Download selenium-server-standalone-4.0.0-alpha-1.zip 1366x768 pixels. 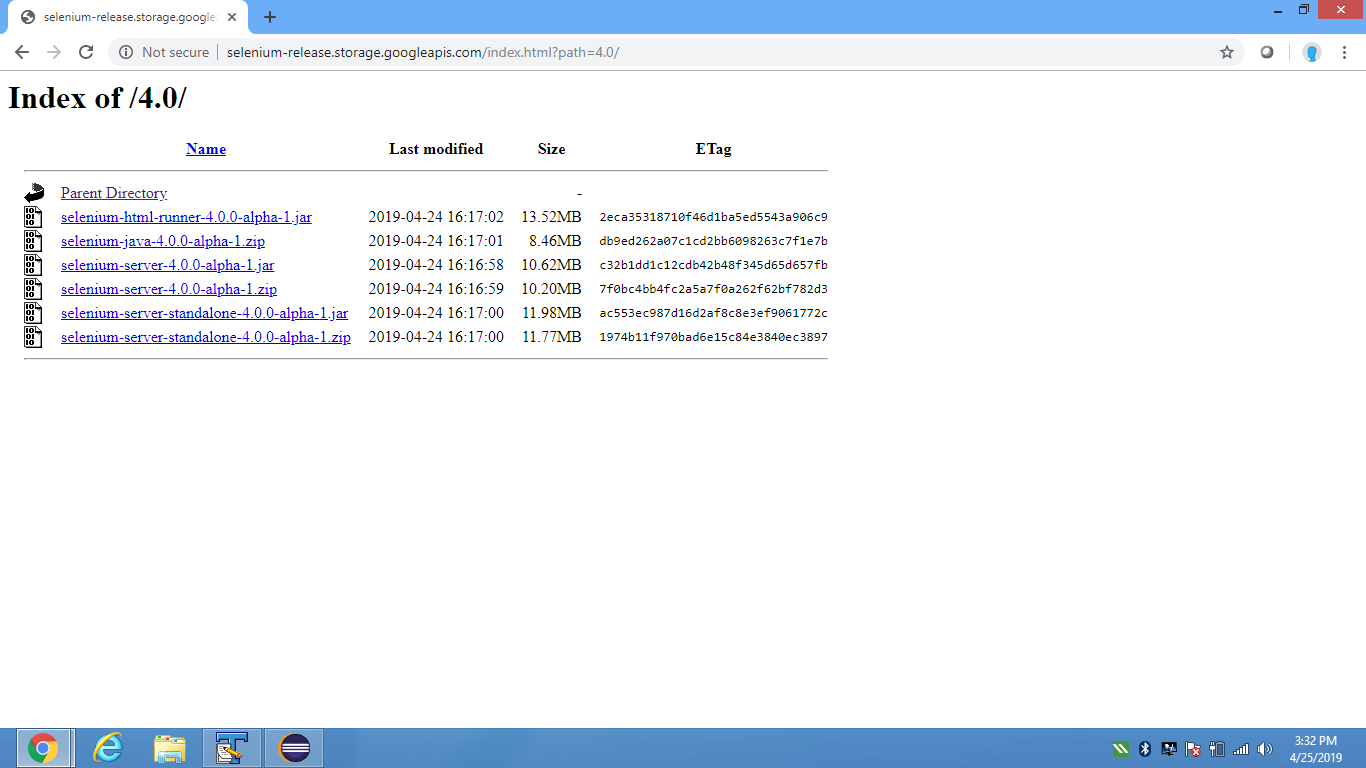[x=206, y=337]
